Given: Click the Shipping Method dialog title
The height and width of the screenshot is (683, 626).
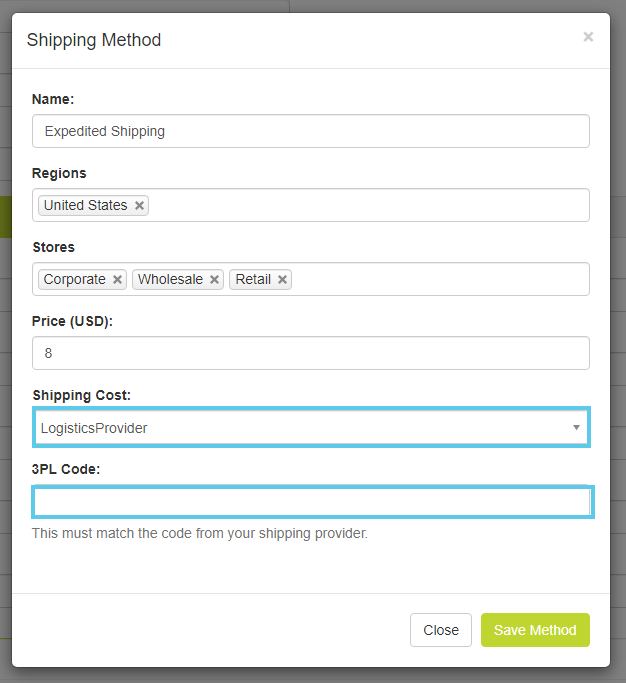Looking at the screenshot, I should point(94,40).
